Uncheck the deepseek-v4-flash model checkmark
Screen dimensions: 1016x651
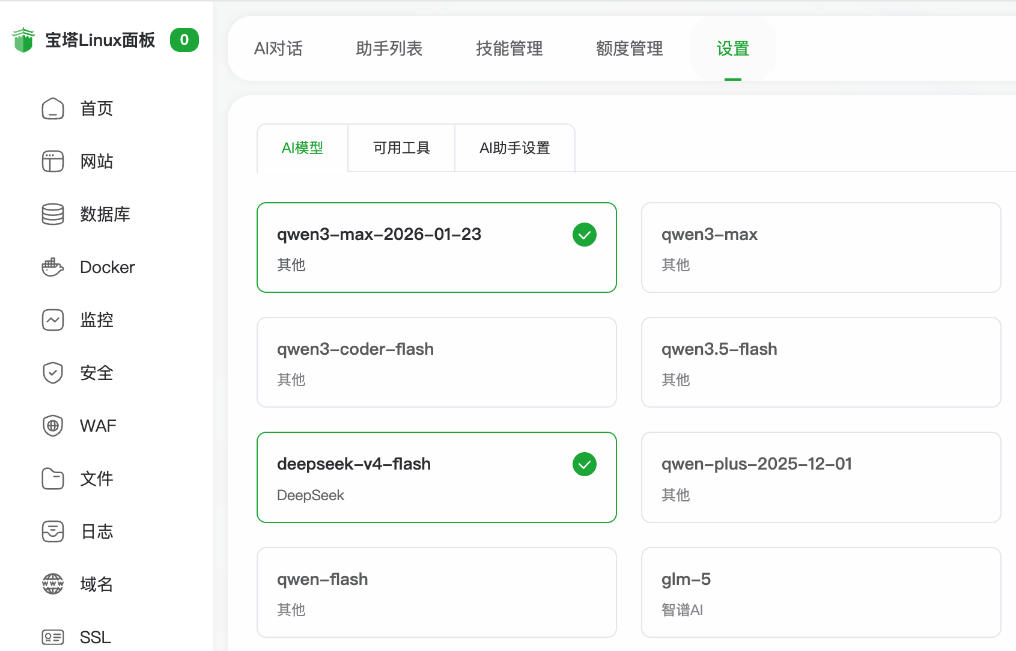[584, 465]
